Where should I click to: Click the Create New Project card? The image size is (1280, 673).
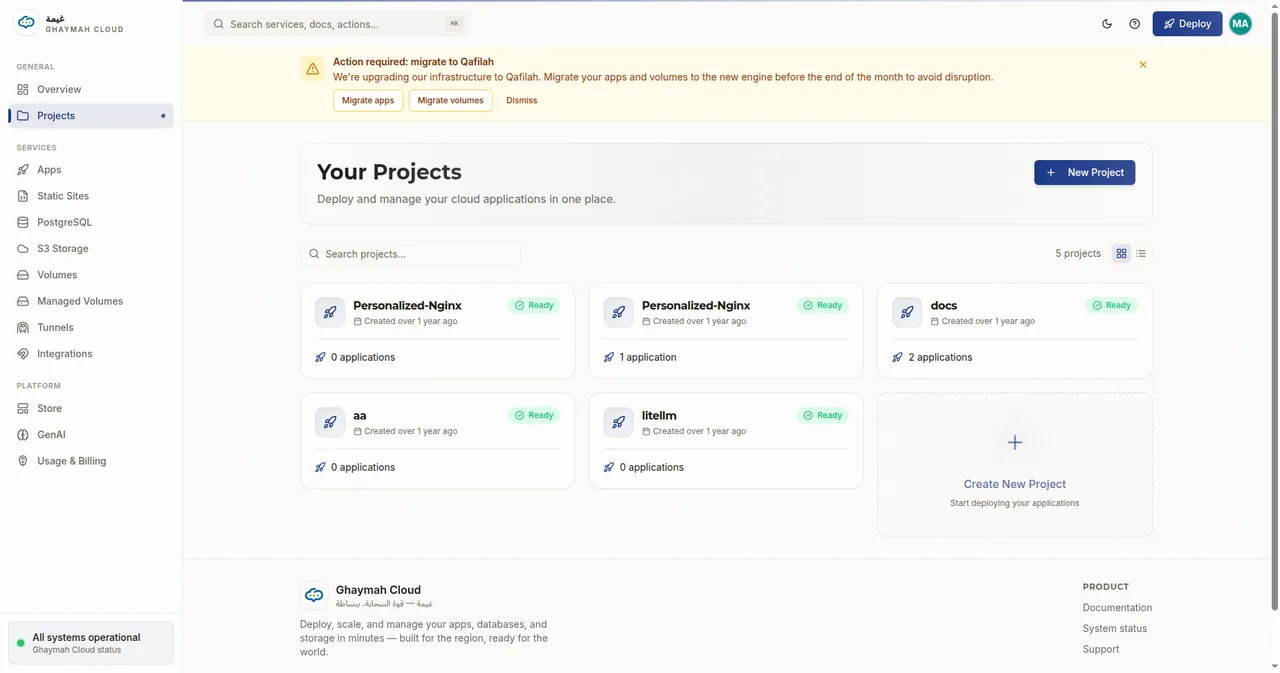1015,464
